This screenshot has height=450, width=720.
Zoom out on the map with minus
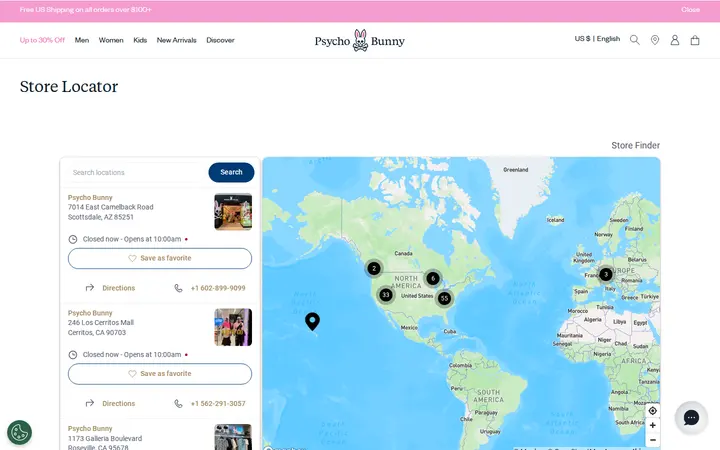point(652,440)
